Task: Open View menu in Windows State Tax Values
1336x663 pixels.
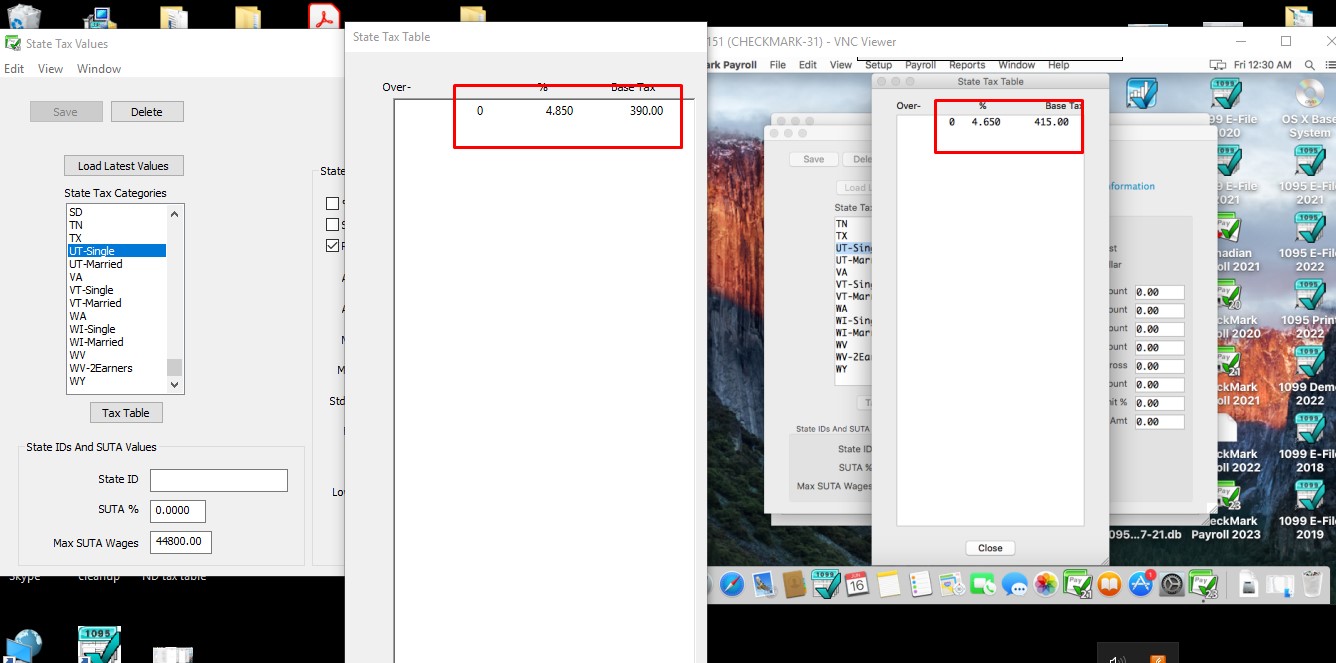Action: coord(50,69)
